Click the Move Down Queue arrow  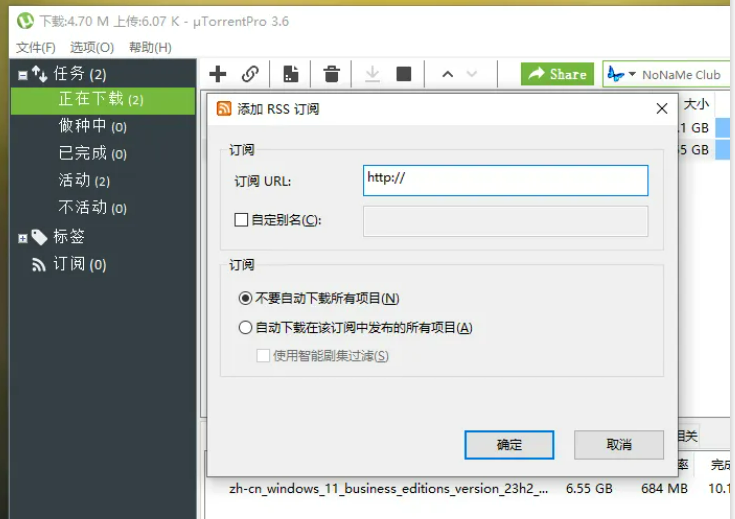coord(472,74)
